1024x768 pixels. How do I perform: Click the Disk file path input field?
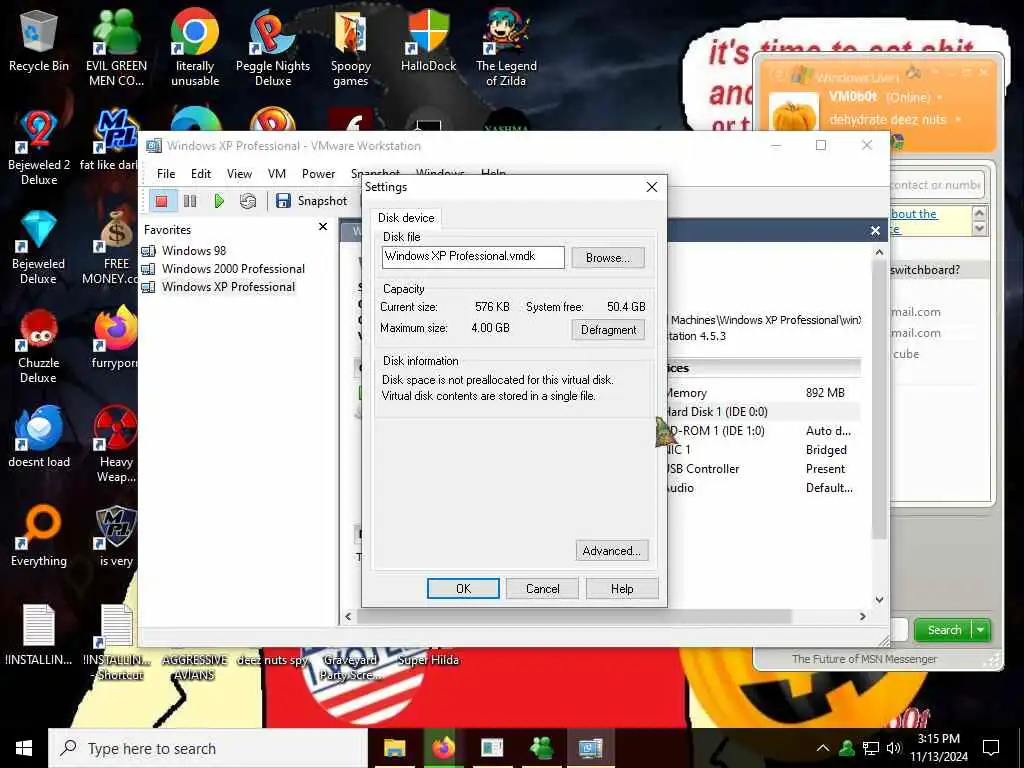[473, 257]
